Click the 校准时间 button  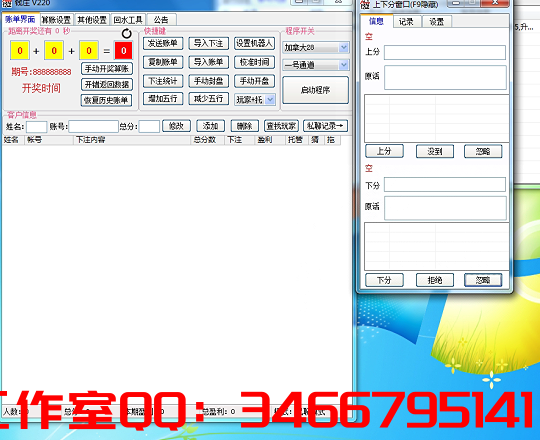click(254, 62)
